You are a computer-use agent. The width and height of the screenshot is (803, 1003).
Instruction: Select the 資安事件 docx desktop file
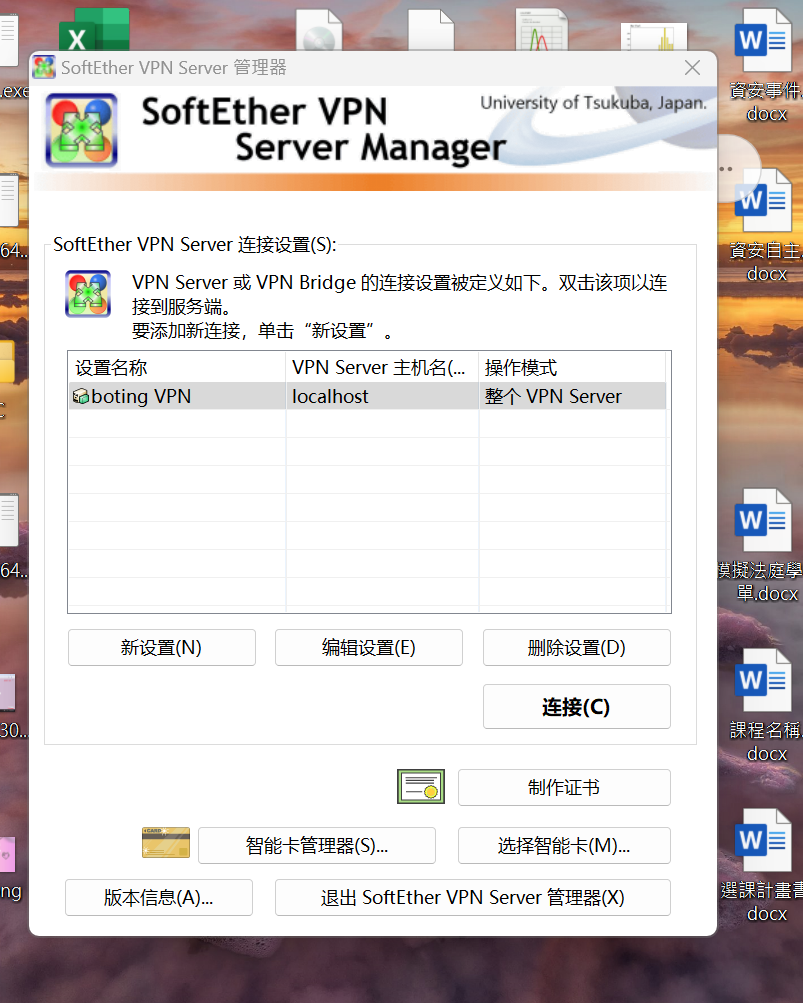[764, 64]
